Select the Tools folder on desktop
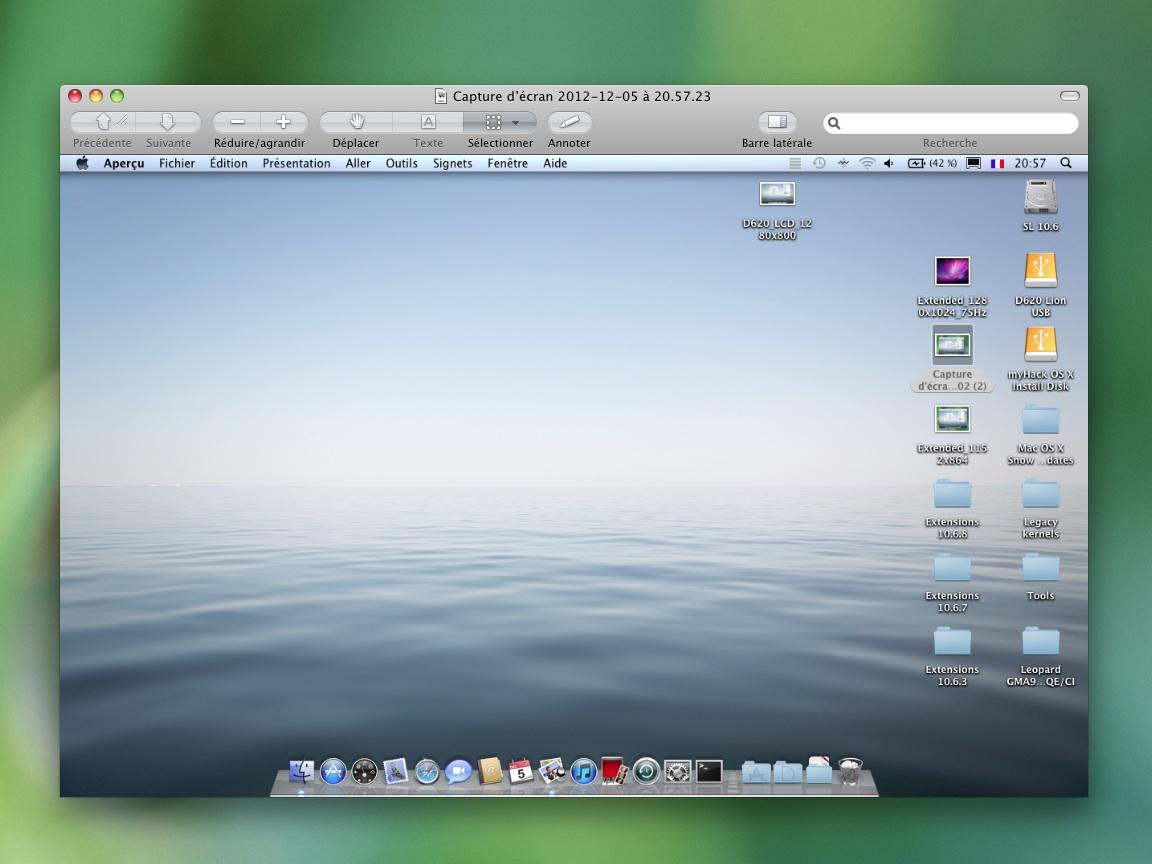This screenshot has width=1152, height=864. click(1040, 568)
